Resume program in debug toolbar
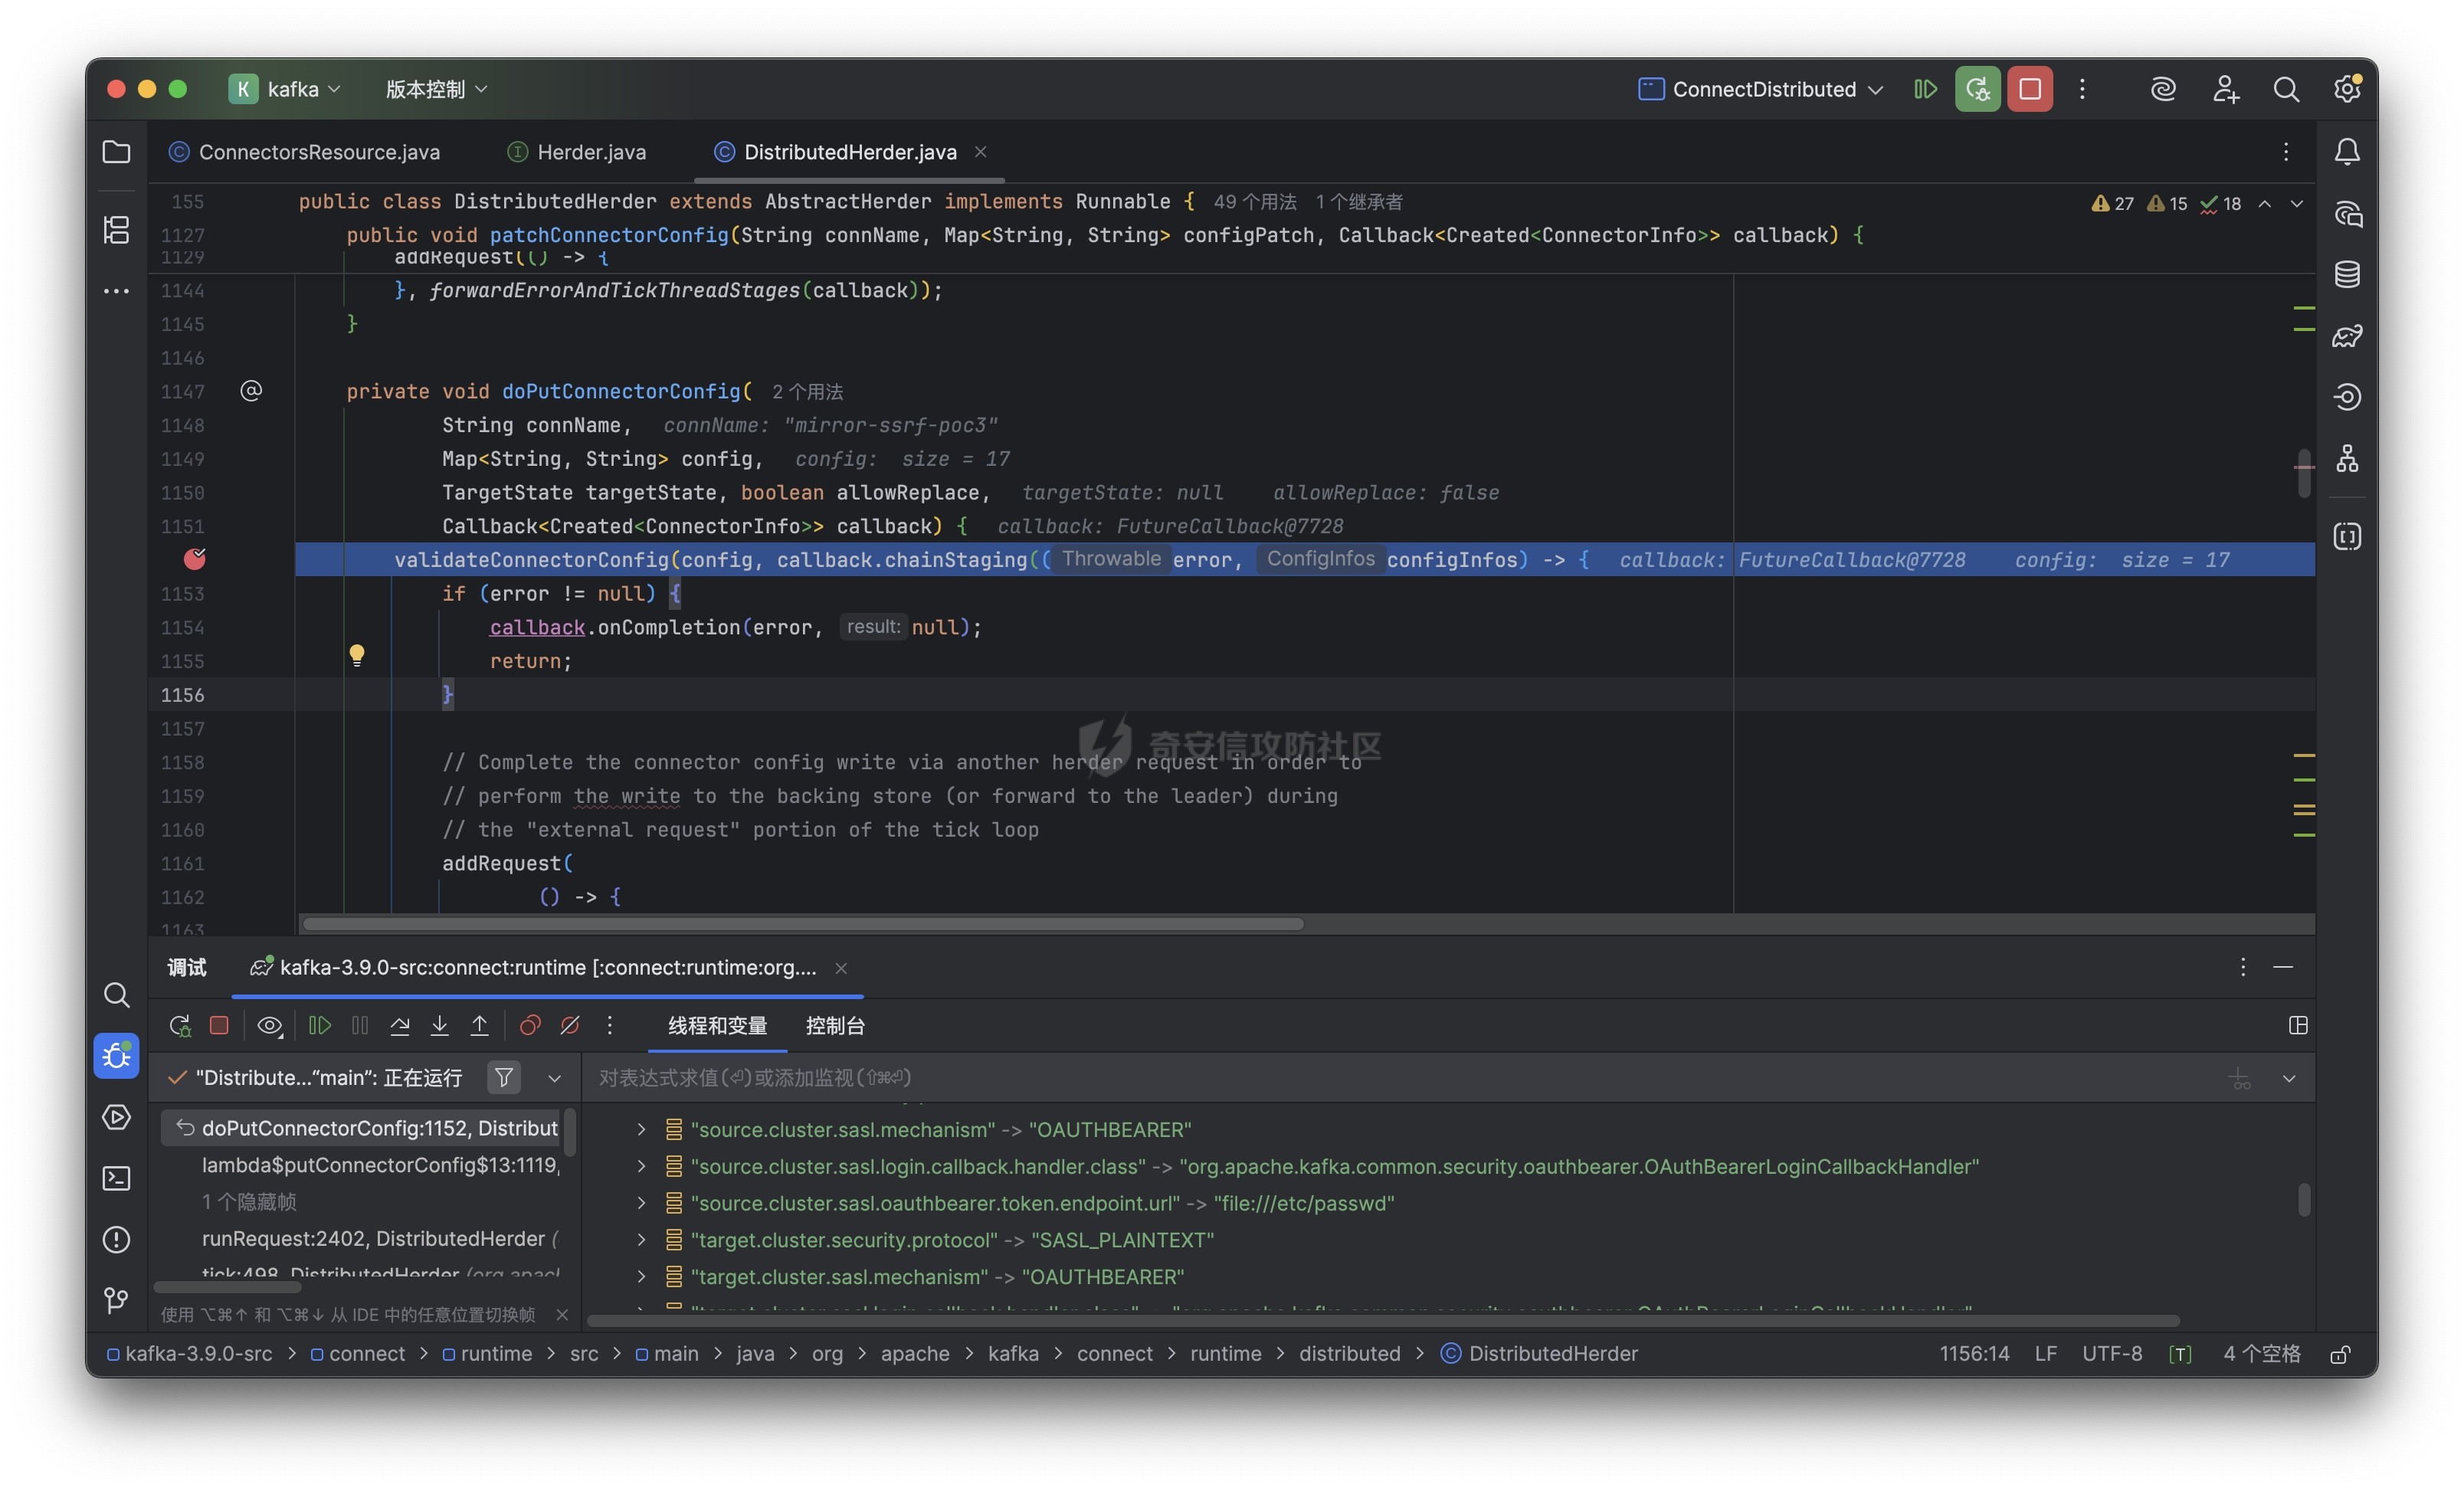2464x1491 pixels. click(319, 1025)
